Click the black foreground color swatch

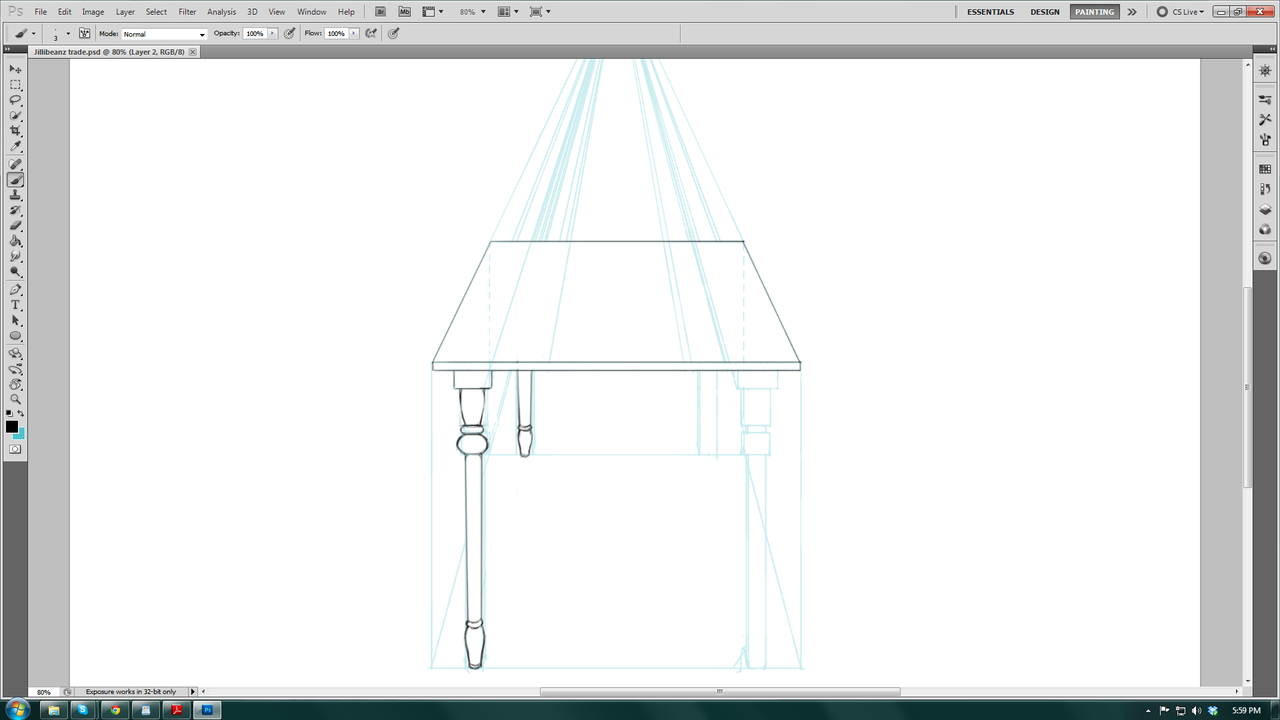[11, 427]
